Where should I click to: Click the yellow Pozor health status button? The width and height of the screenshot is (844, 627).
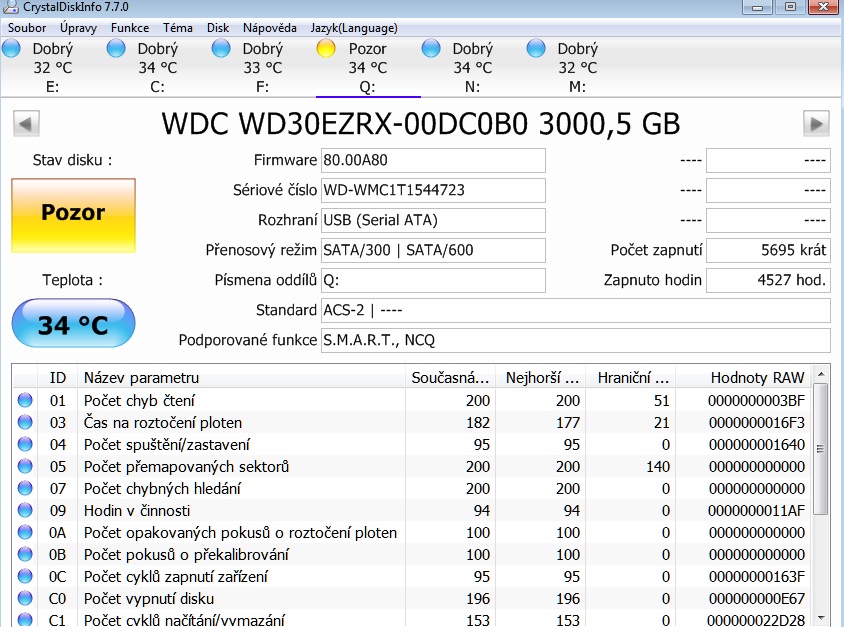pyautogui.click(x=73, y=215)
